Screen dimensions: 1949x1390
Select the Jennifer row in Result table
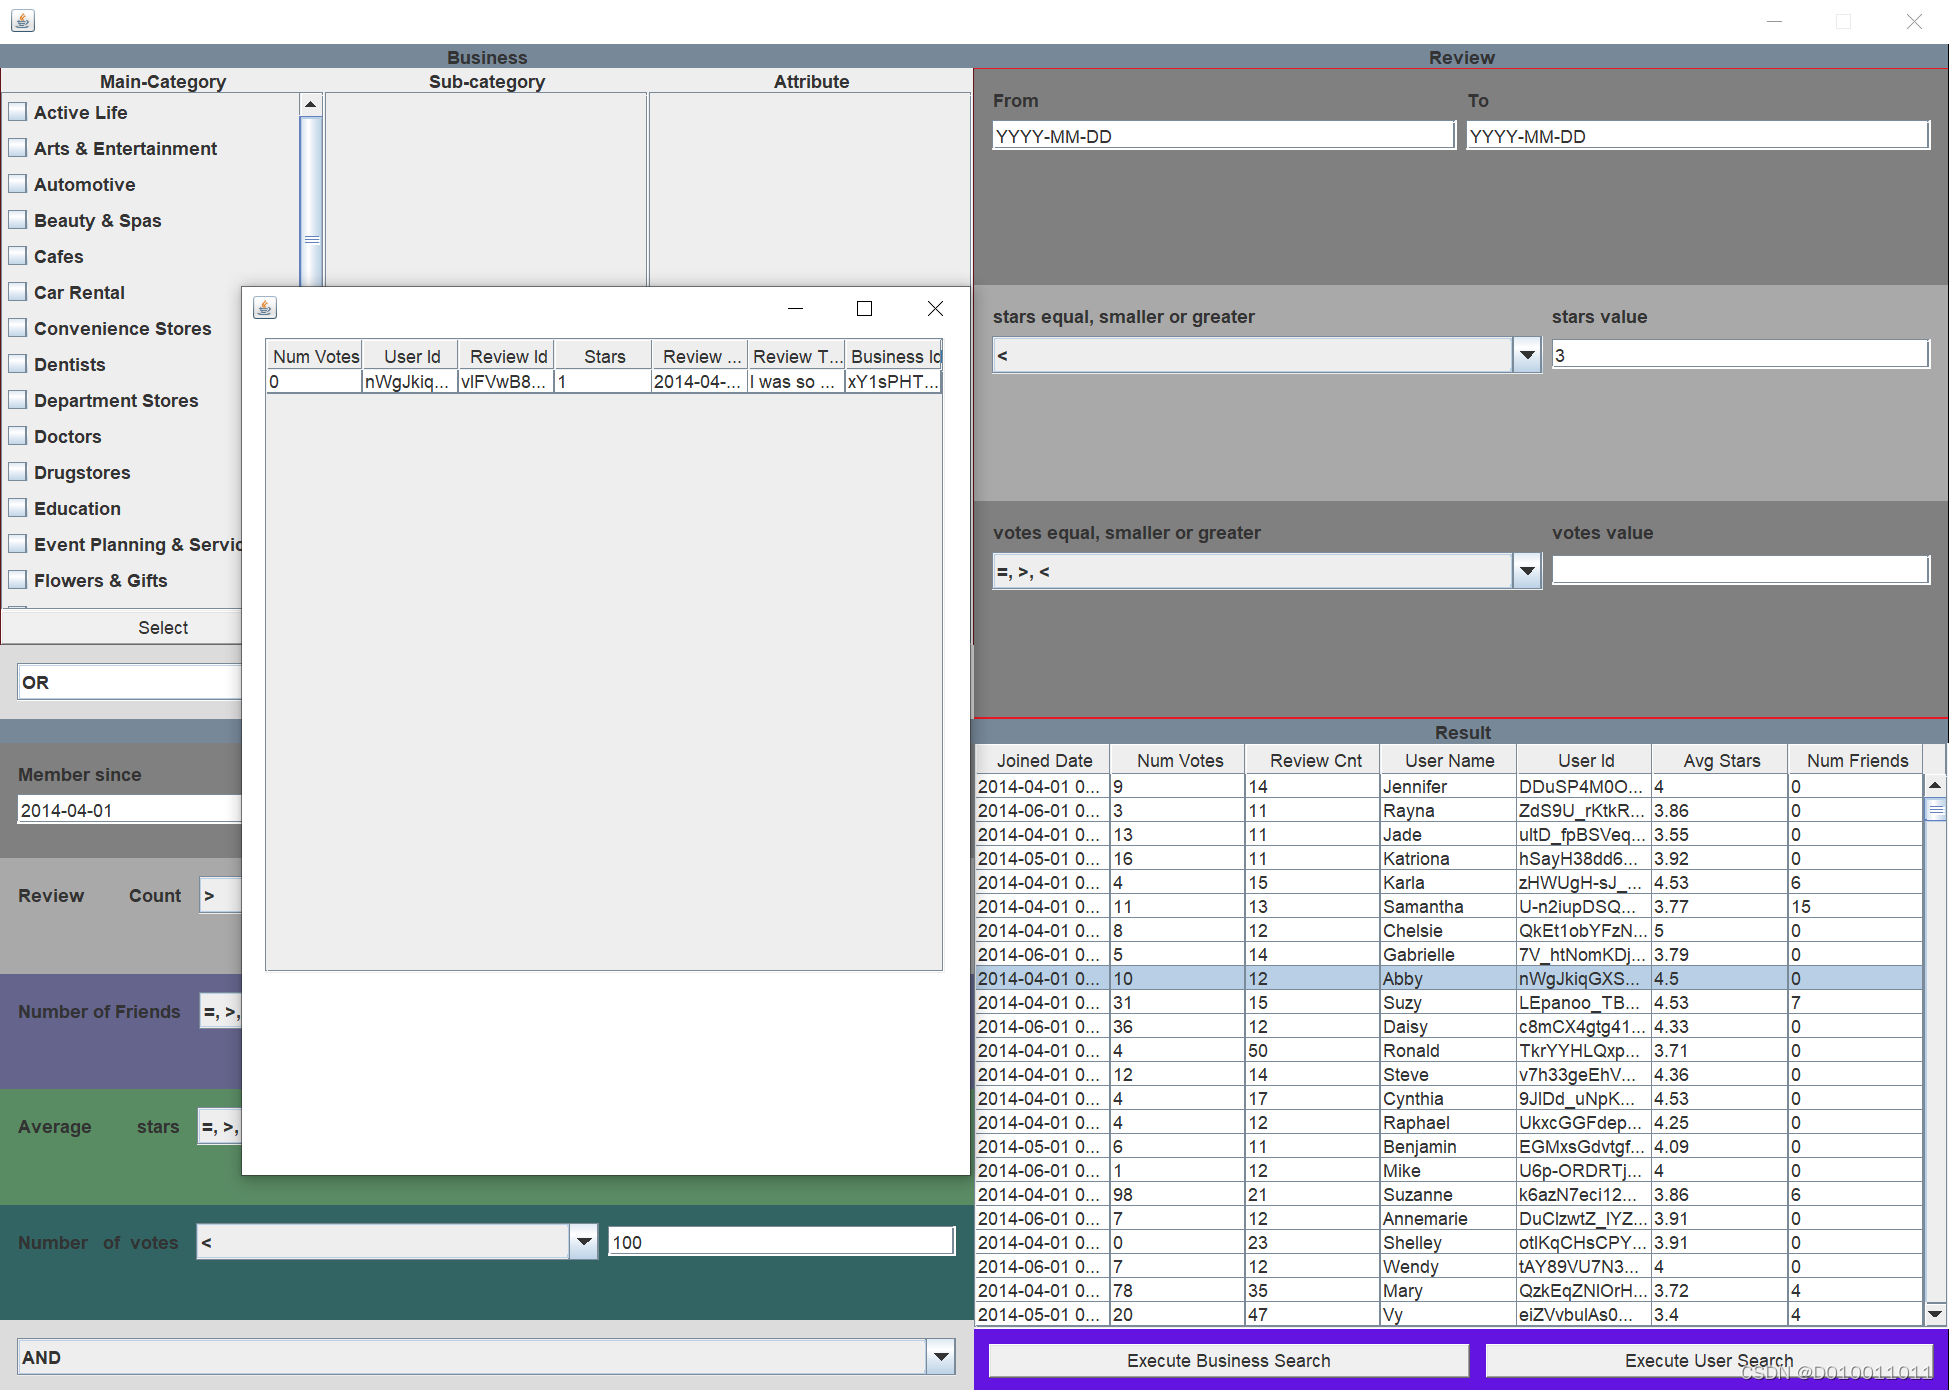coord(1449,786)
